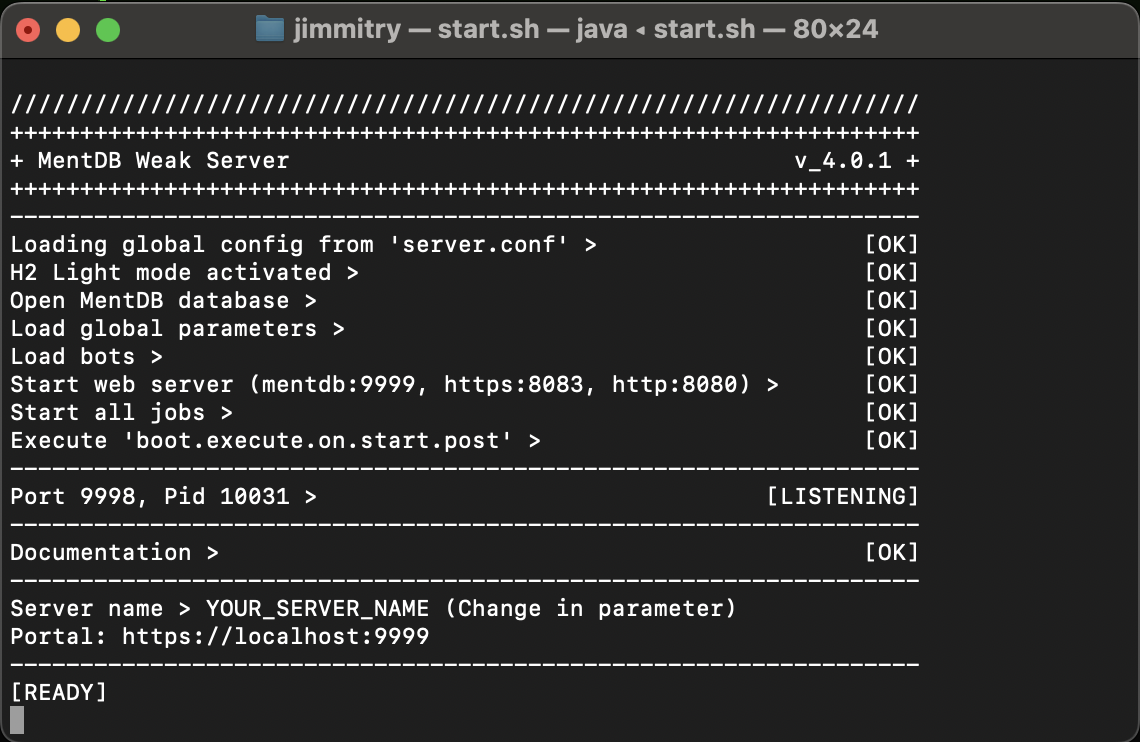Screen dimensions: 1140x742
Task: Click the 'MentDB Weak Server' header text
Action: point(163,160)
